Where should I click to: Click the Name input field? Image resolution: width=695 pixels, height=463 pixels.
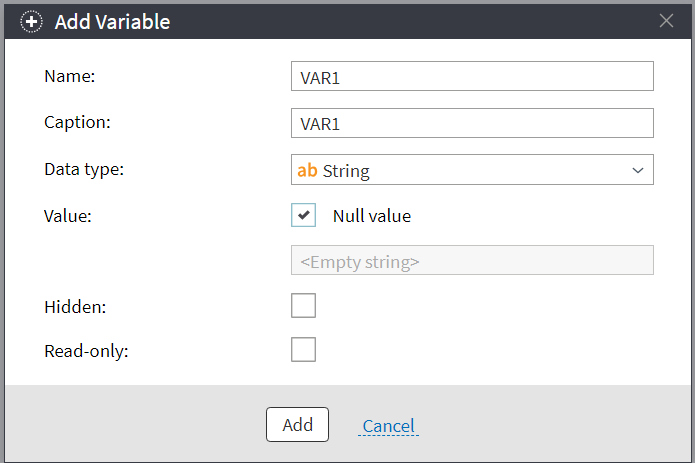(472, 76)
